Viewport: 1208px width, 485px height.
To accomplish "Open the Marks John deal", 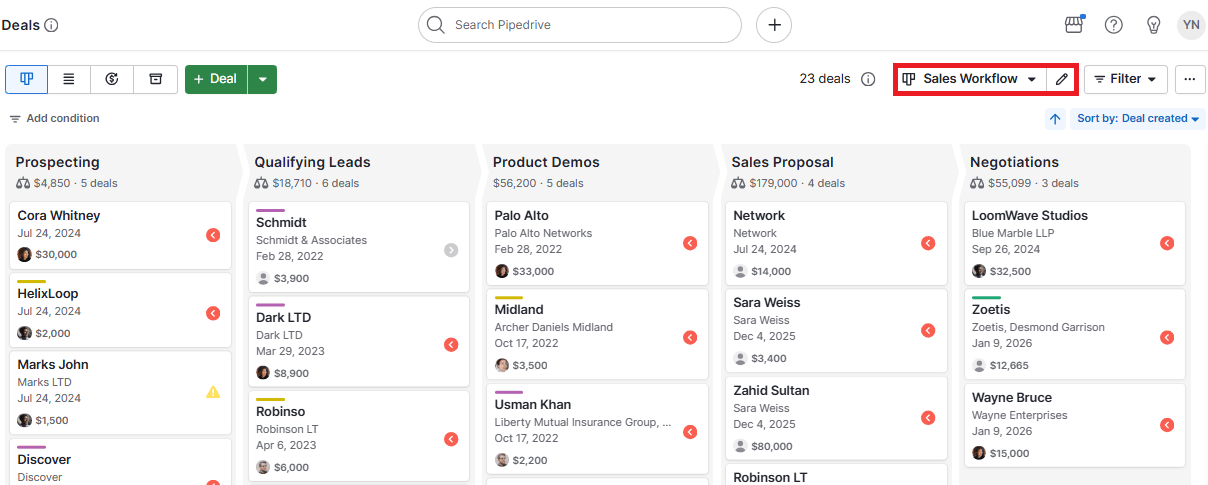I will 121,392.
